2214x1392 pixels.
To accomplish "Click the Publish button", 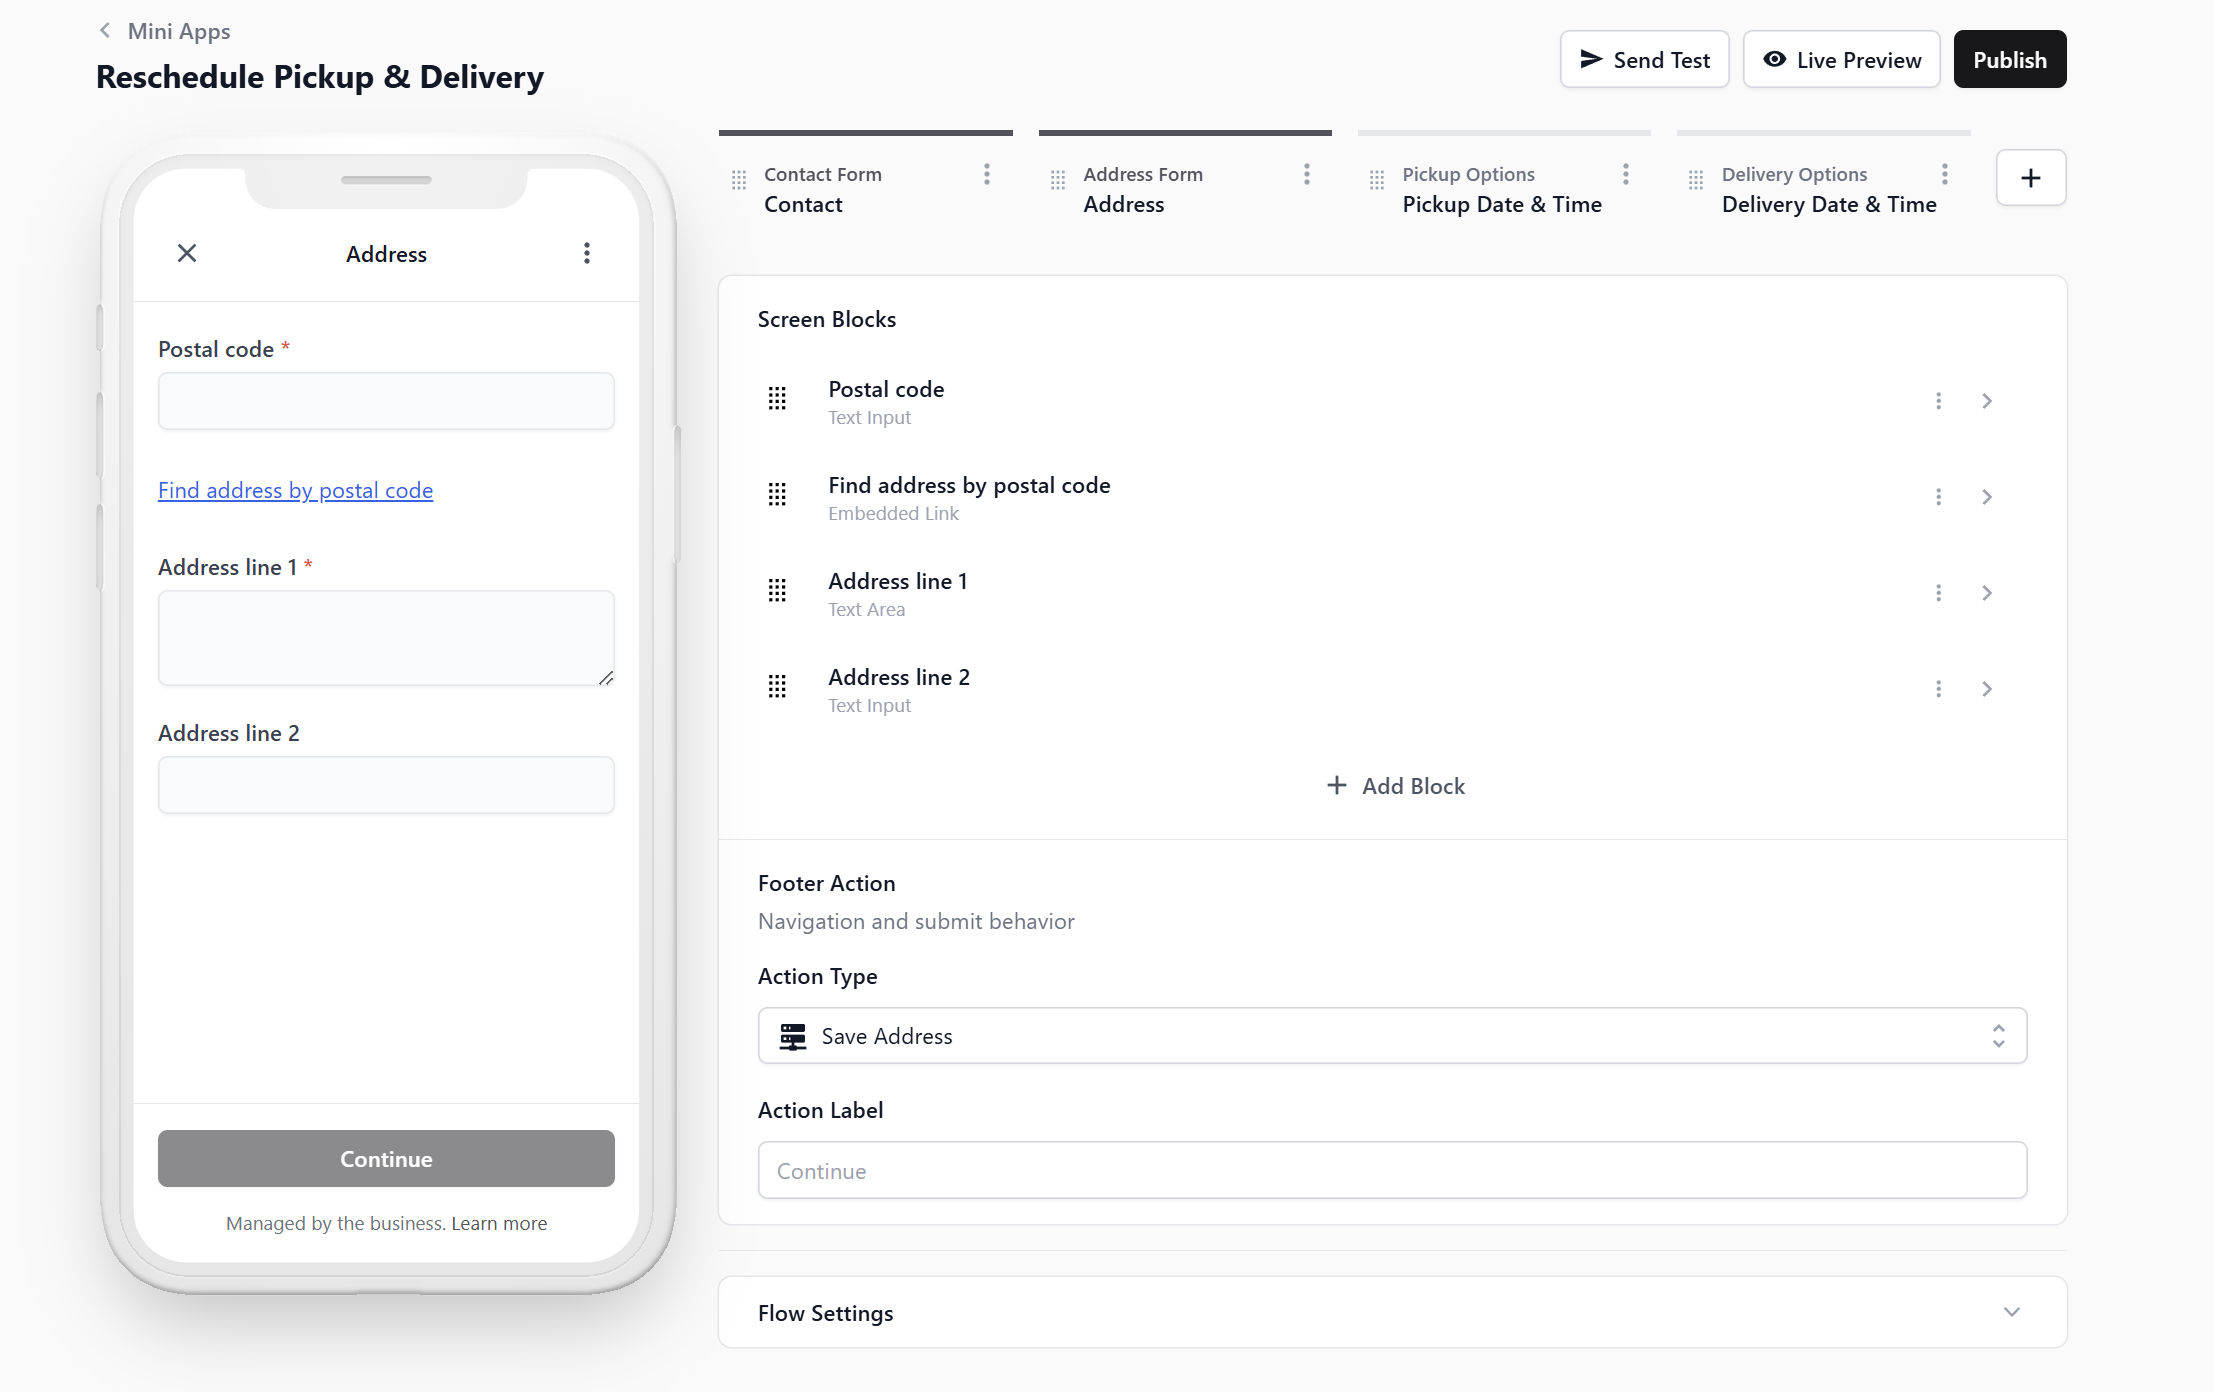I will click(x=2009, y=60).
